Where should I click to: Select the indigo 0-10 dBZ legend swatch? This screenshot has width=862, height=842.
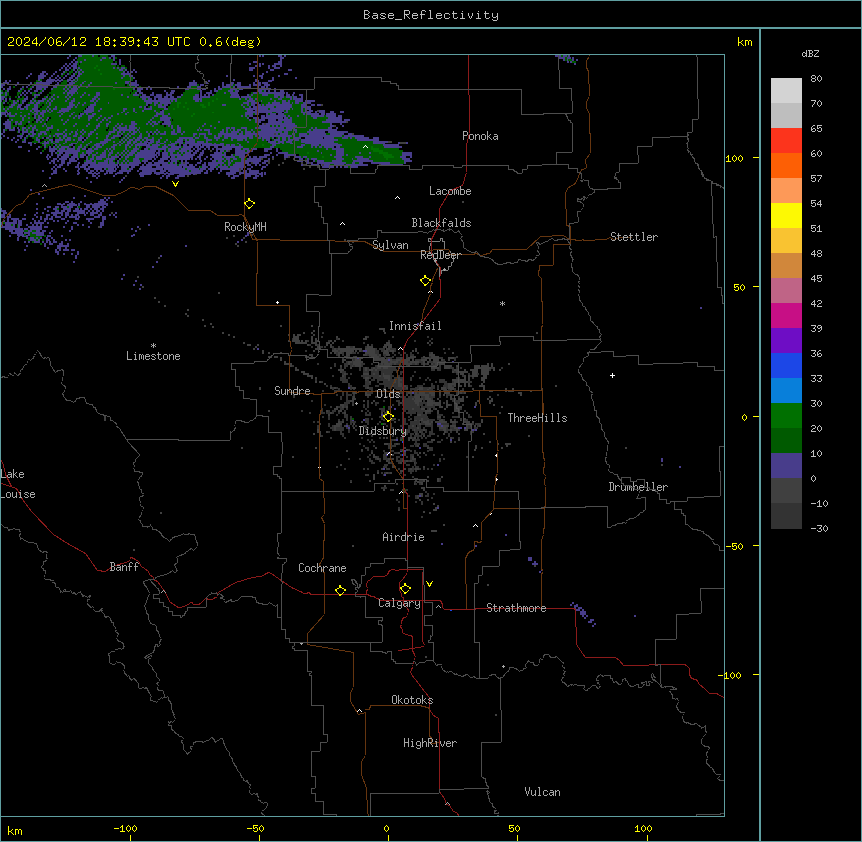tap(786, 466)
